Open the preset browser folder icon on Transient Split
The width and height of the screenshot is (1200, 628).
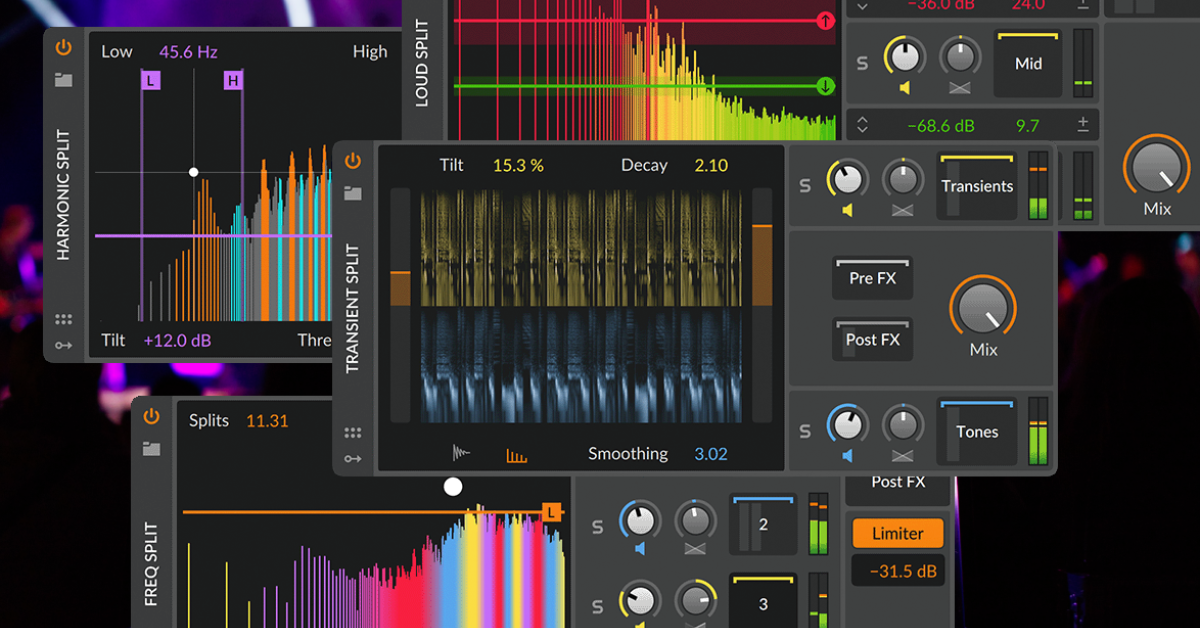coord(352,192)
